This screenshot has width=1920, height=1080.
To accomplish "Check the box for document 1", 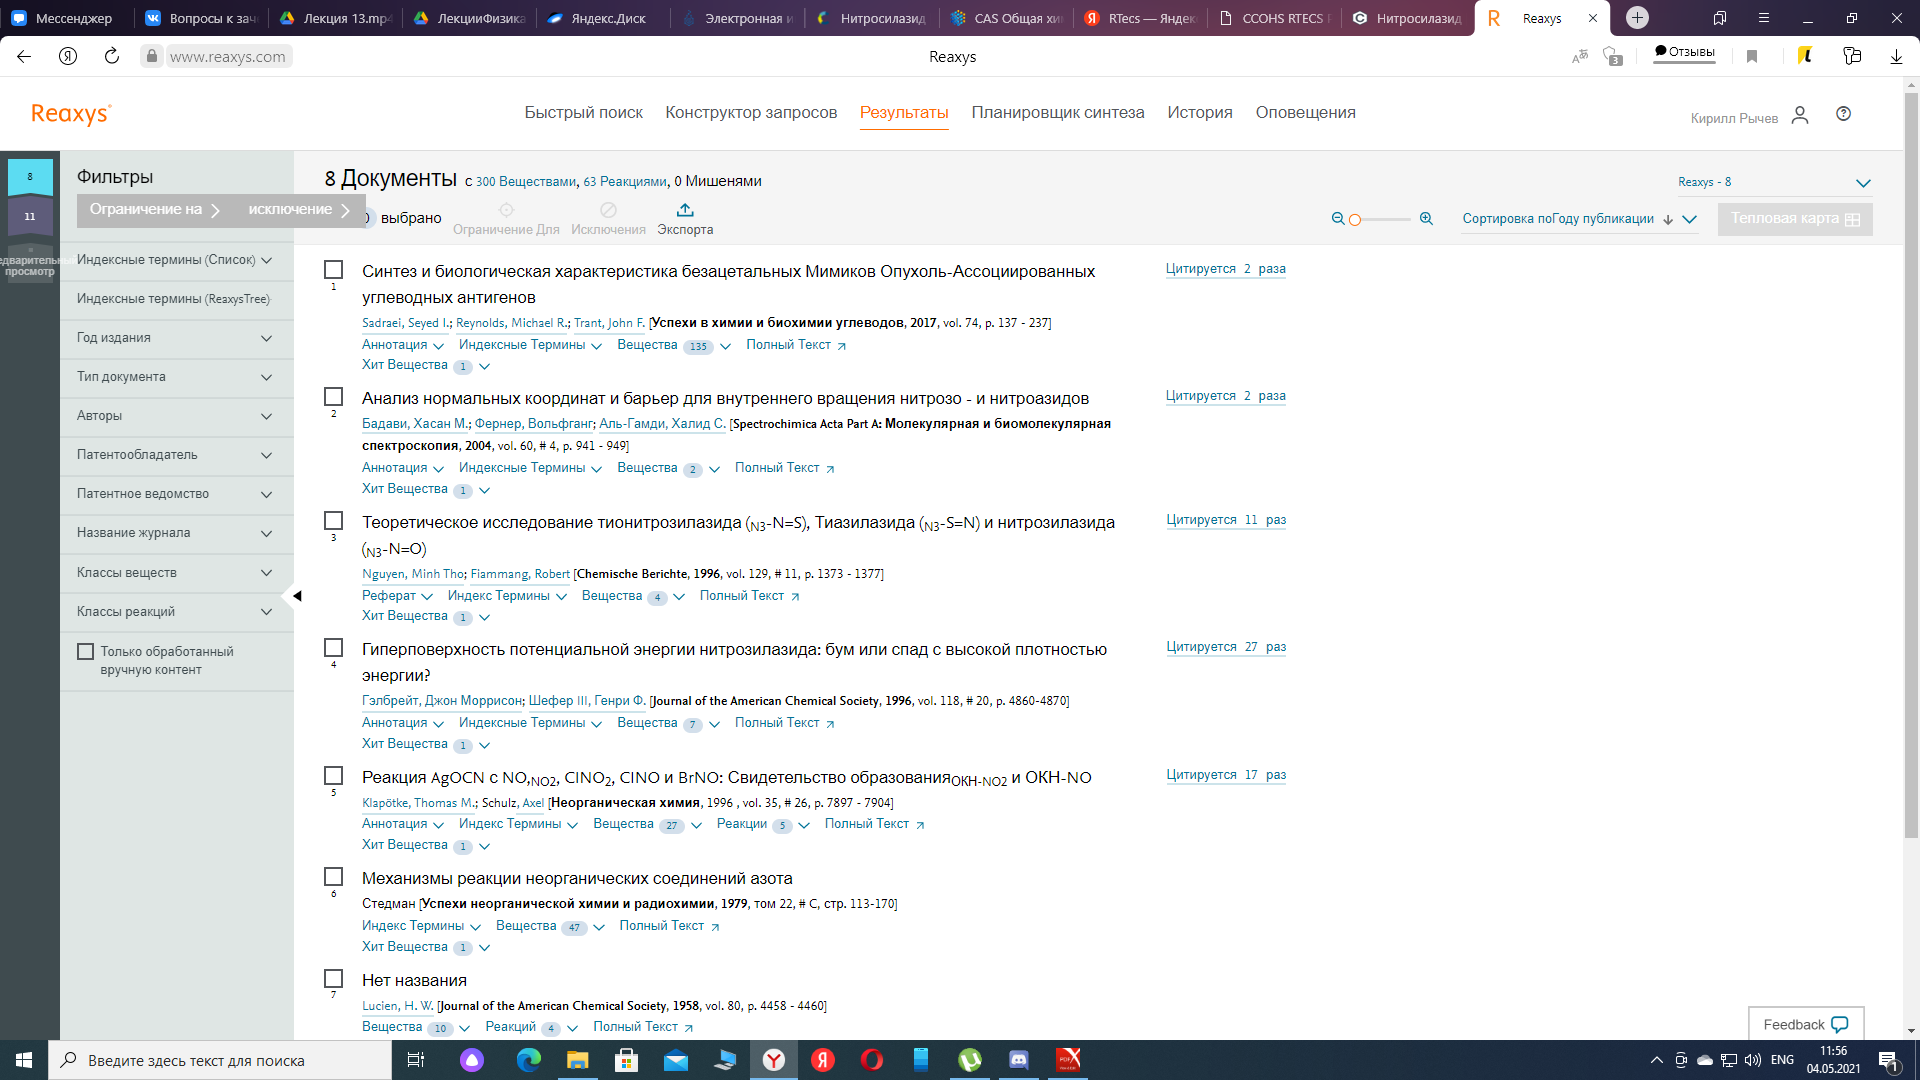I will click(334, 270).
